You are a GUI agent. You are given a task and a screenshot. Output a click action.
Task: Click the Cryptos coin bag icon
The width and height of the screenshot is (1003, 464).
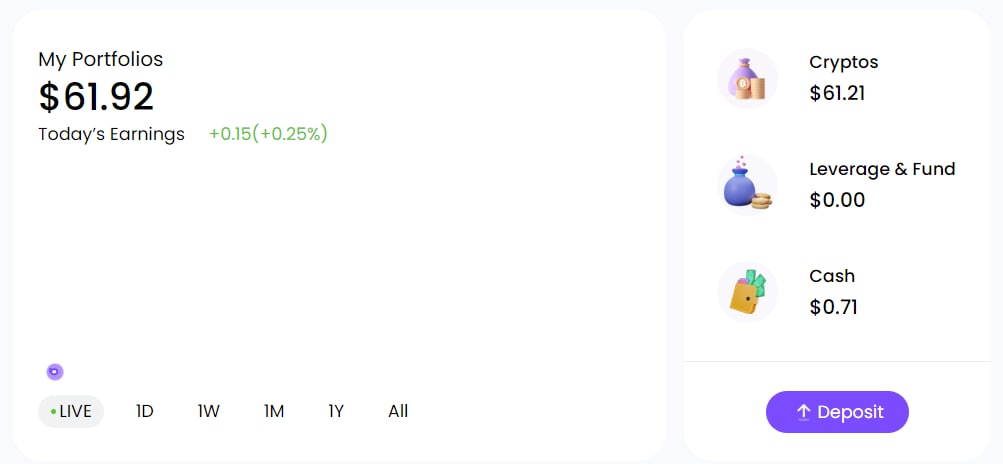tap(747, 78)
